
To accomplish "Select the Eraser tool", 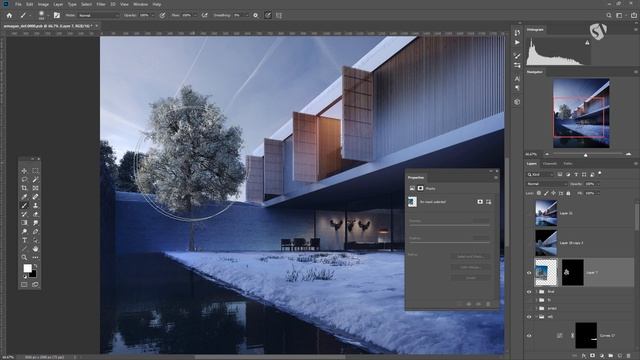I will (36, 214).
